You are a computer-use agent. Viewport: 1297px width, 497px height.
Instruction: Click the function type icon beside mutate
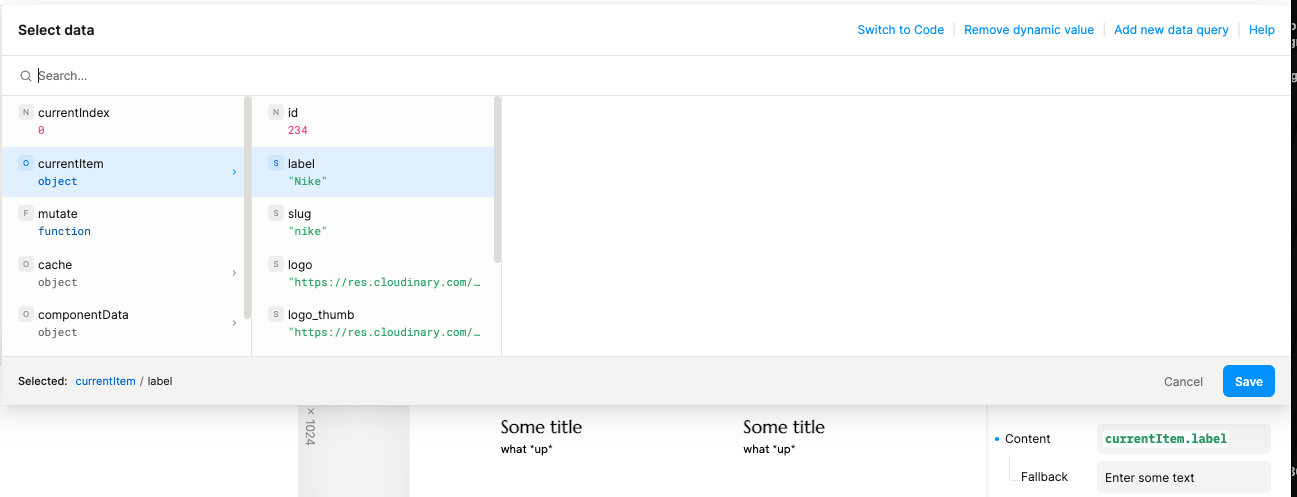tap(26, 214)
